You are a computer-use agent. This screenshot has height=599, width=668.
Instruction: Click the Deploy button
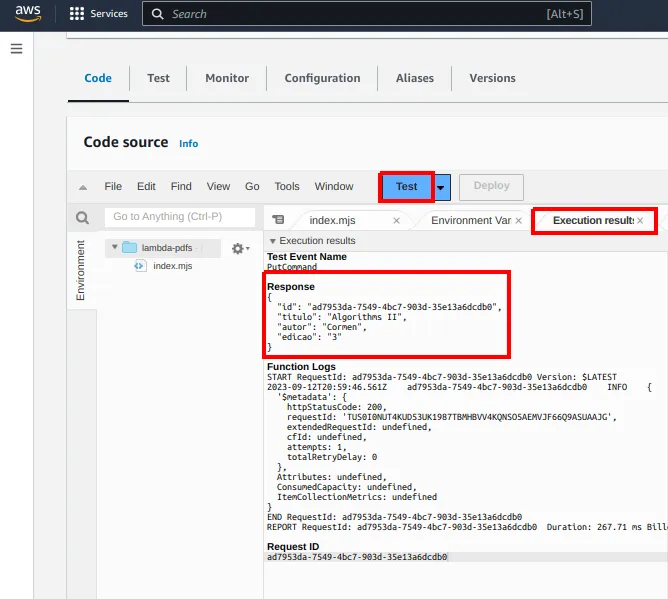click(491, 187)
